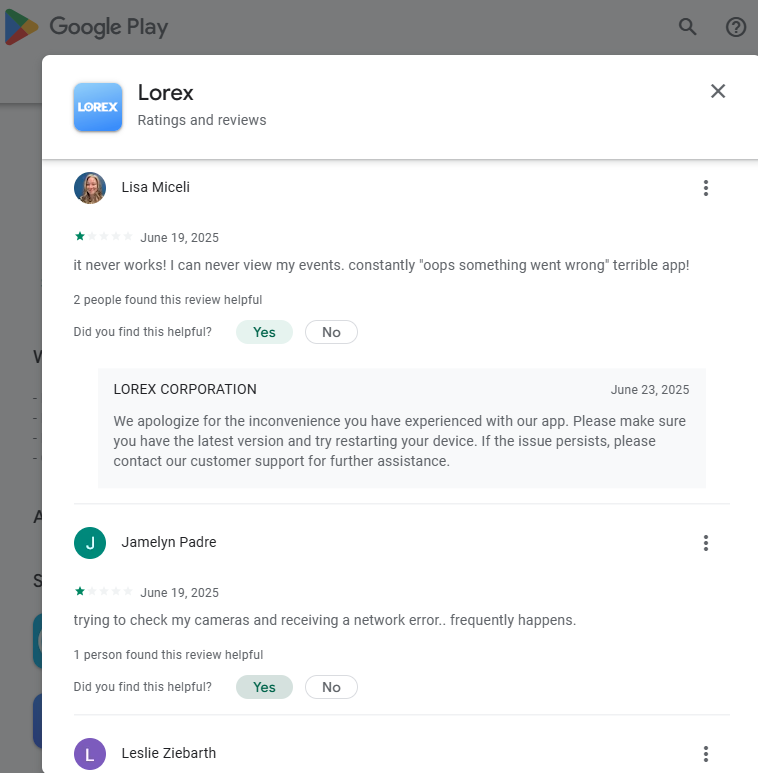Click Lisa Miceli's review text 'it never works!'

coord(381,265)
